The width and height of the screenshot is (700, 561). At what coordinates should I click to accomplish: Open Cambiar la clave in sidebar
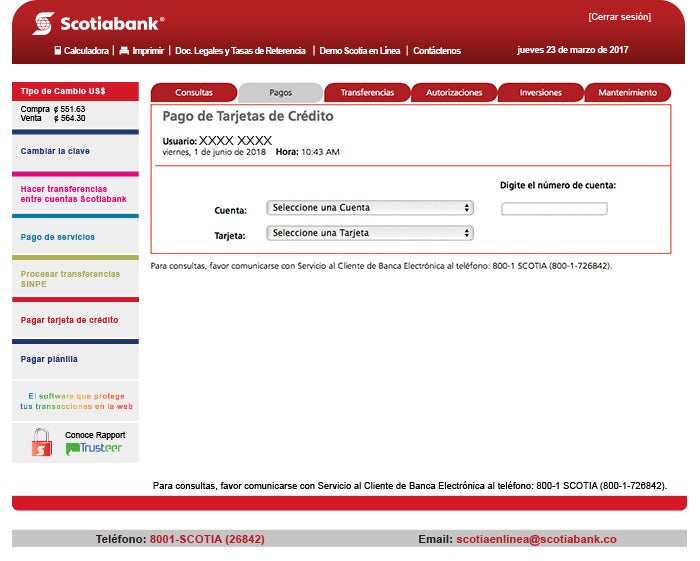coord(55,151)
